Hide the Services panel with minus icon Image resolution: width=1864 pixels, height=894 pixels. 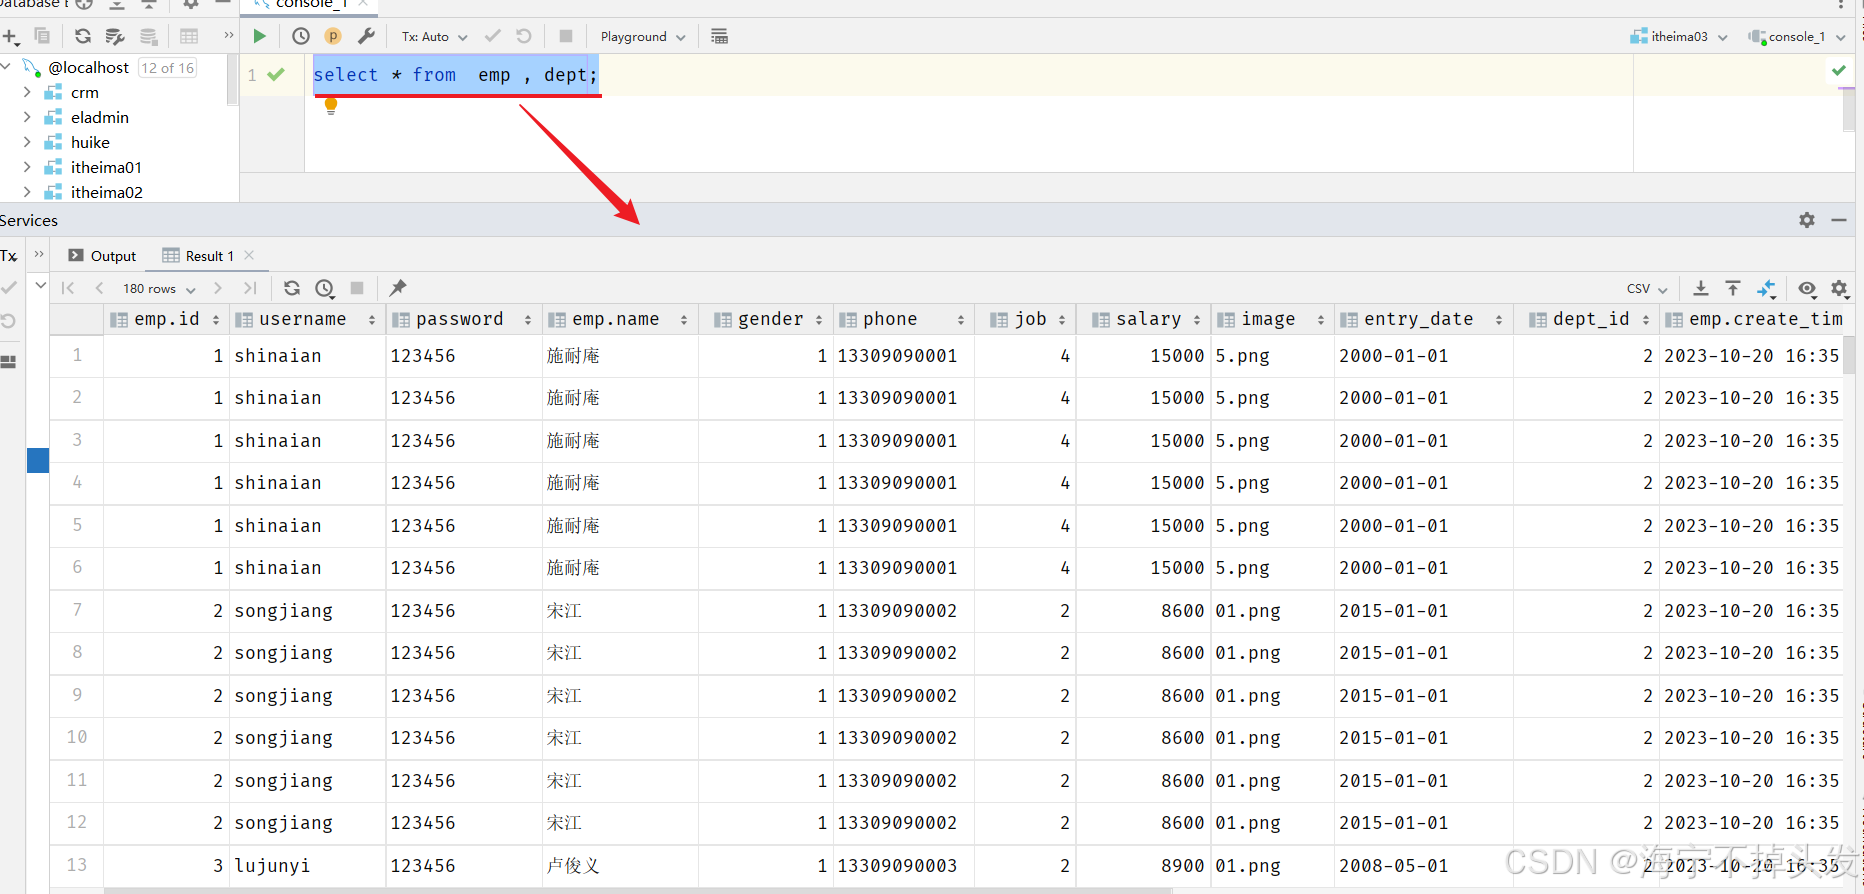click(1839, 220)
